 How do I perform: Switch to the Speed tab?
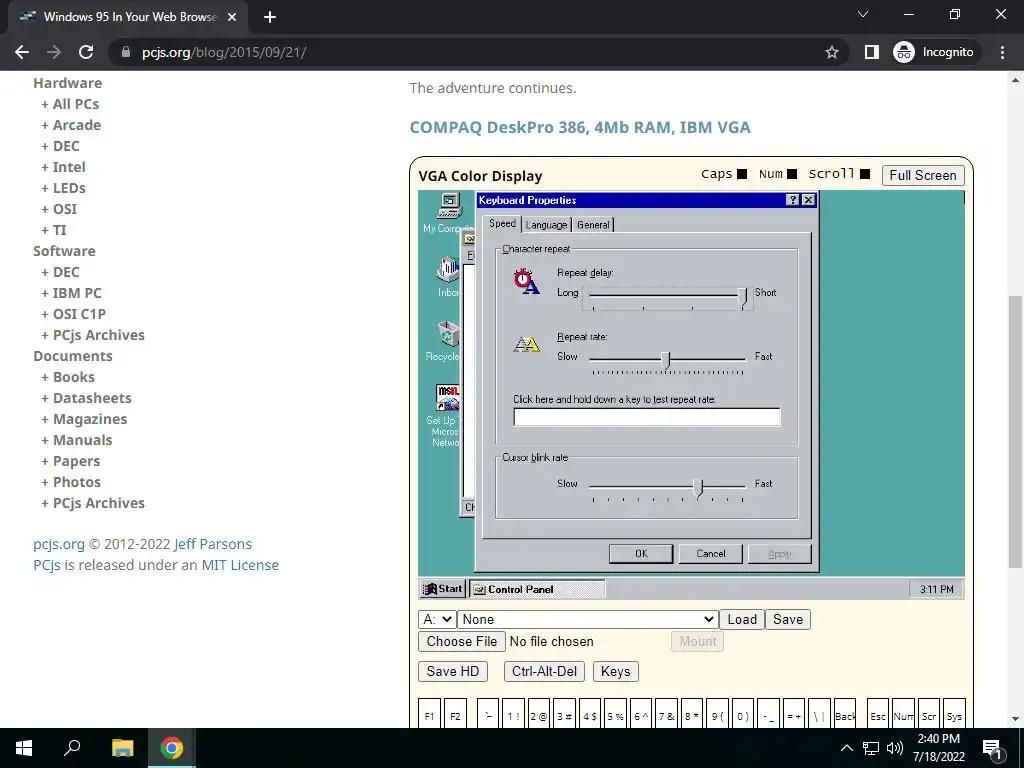tap(502, 223)
